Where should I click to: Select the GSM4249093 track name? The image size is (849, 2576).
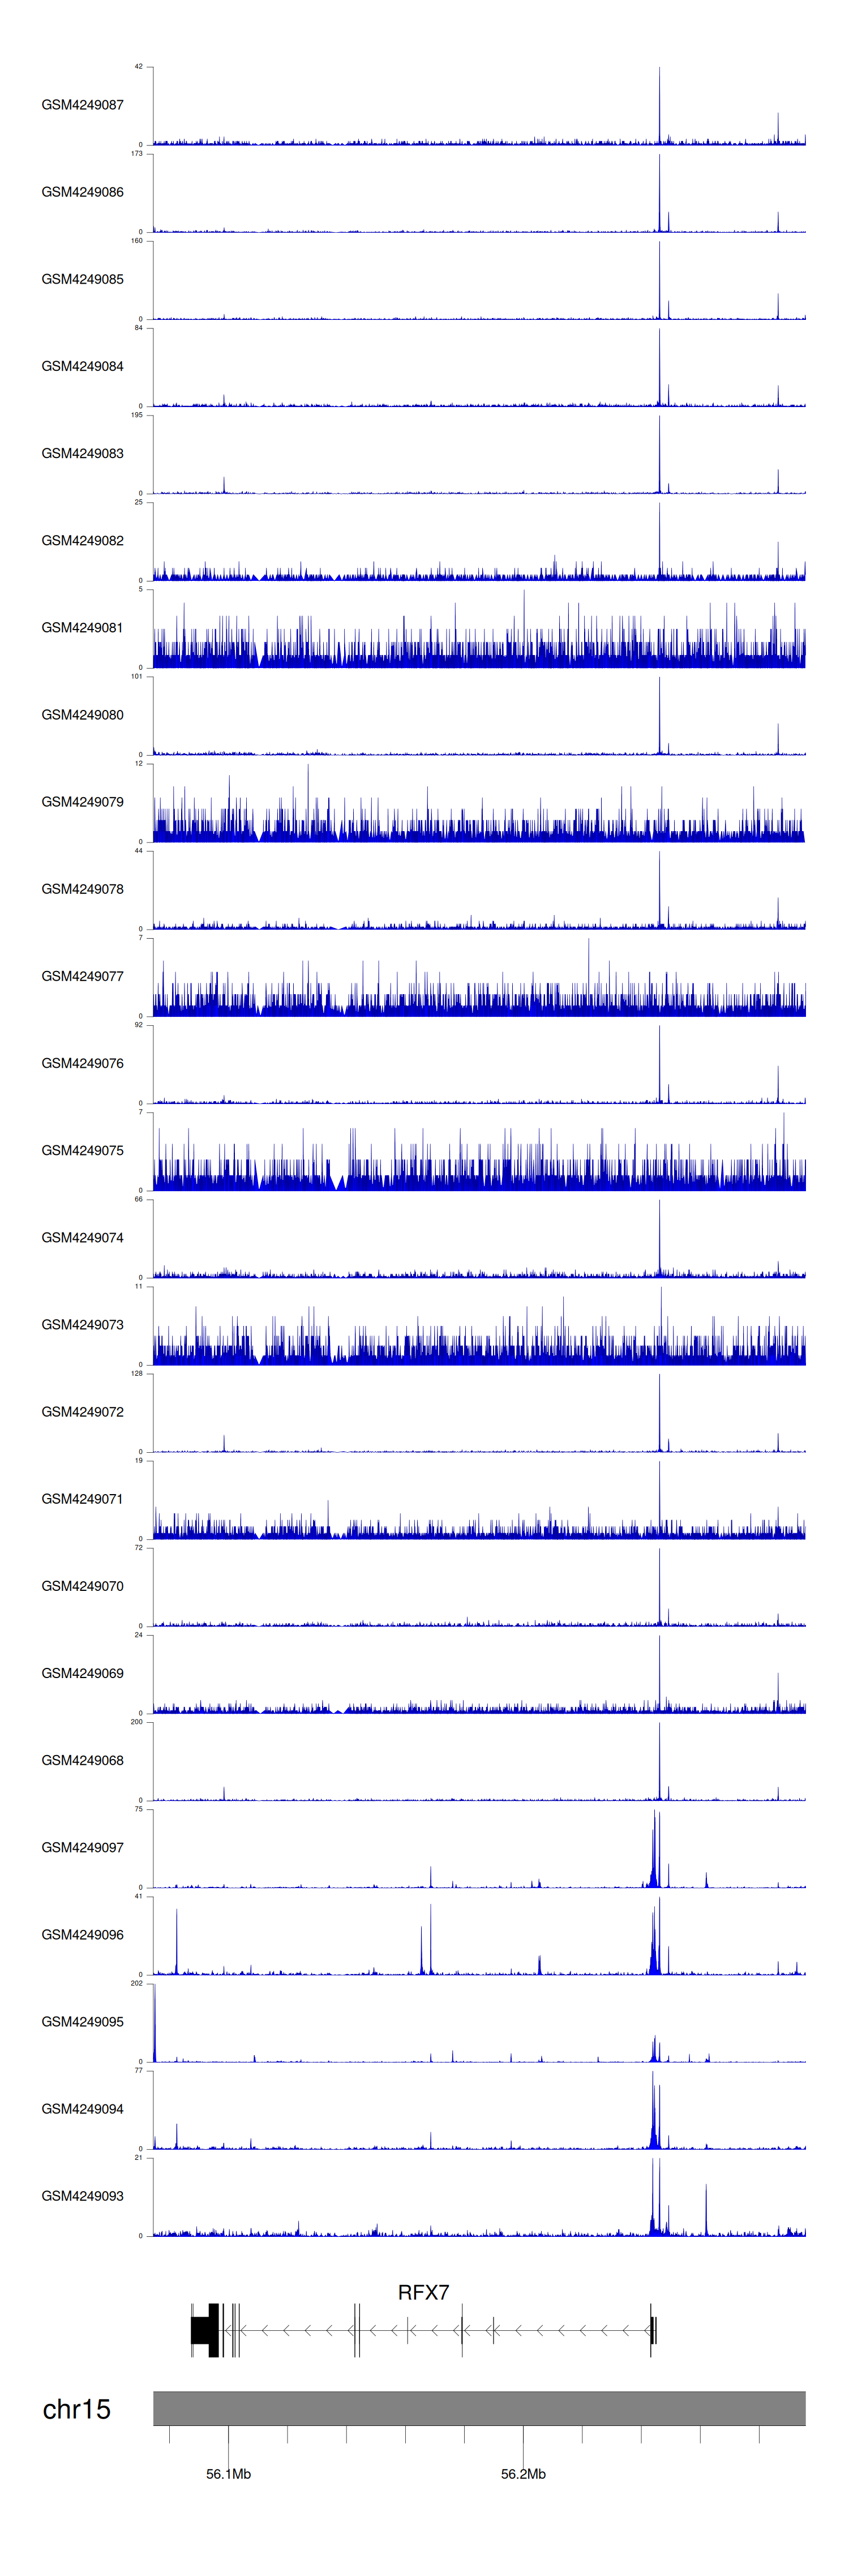click(x=82, y=2196)
